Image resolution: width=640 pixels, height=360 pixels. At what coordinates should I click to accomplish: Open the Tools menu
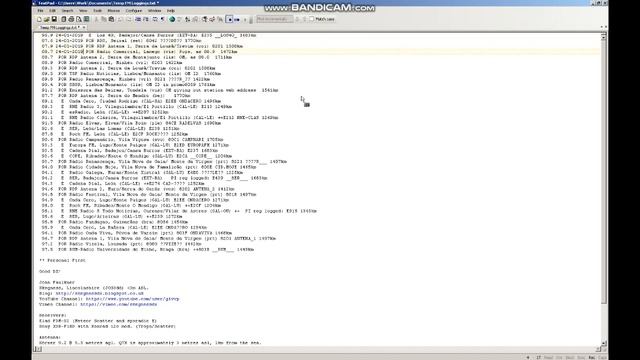[98, 11]
